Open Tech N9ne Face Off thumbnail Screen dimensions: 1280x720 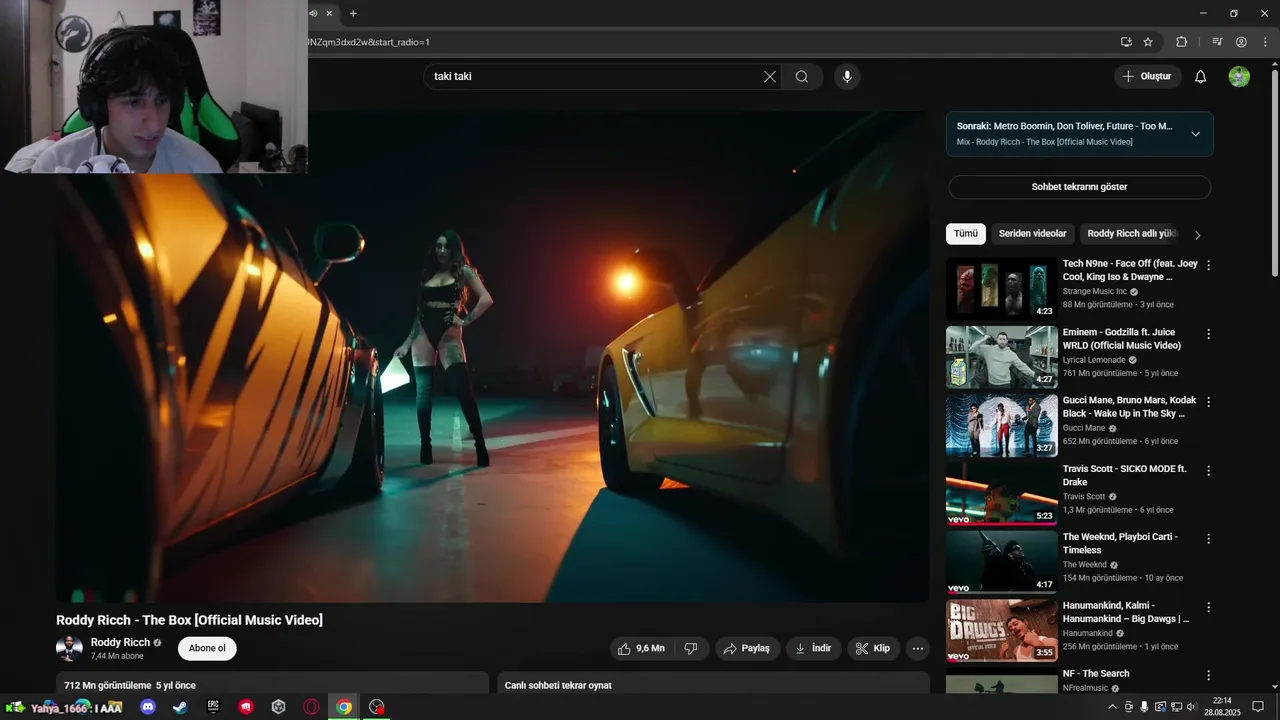pos(1001,289)
